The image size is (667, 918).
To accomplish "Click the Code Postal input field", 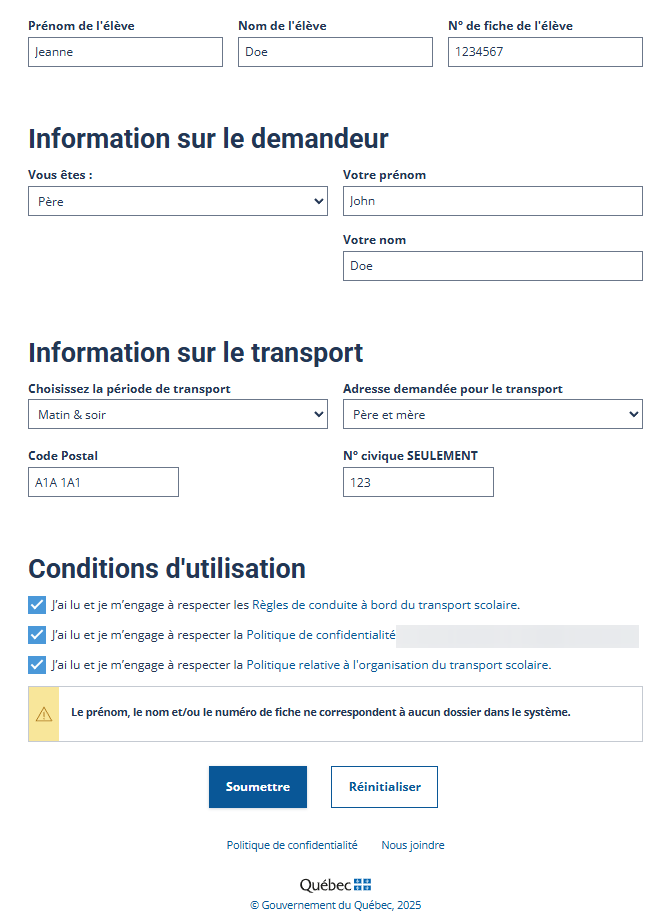I will [103, 482].
